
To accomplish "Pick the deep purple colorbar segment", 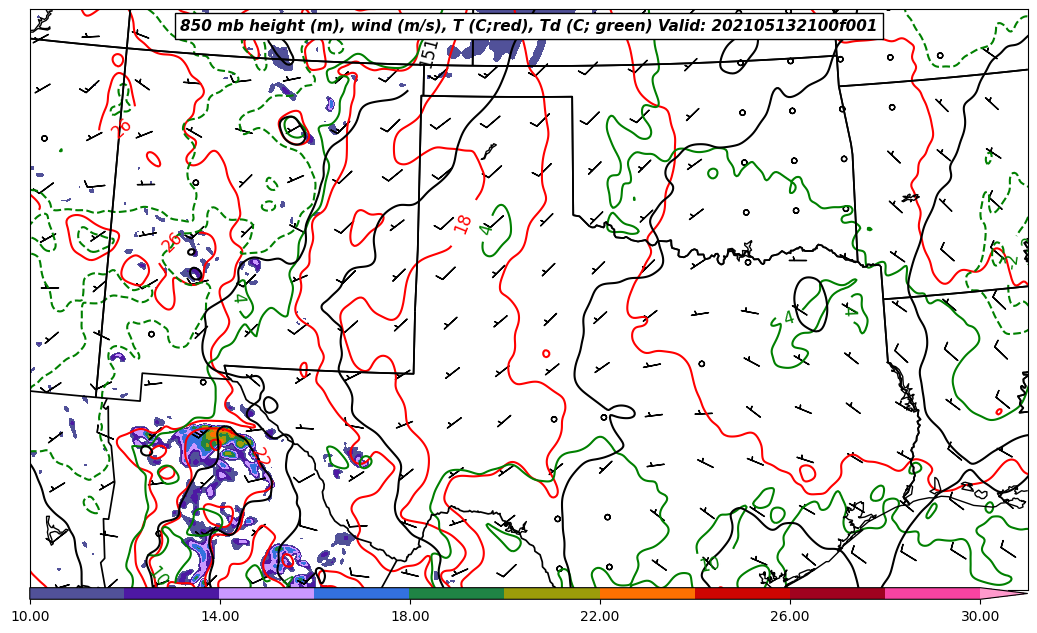I will 172,593.
